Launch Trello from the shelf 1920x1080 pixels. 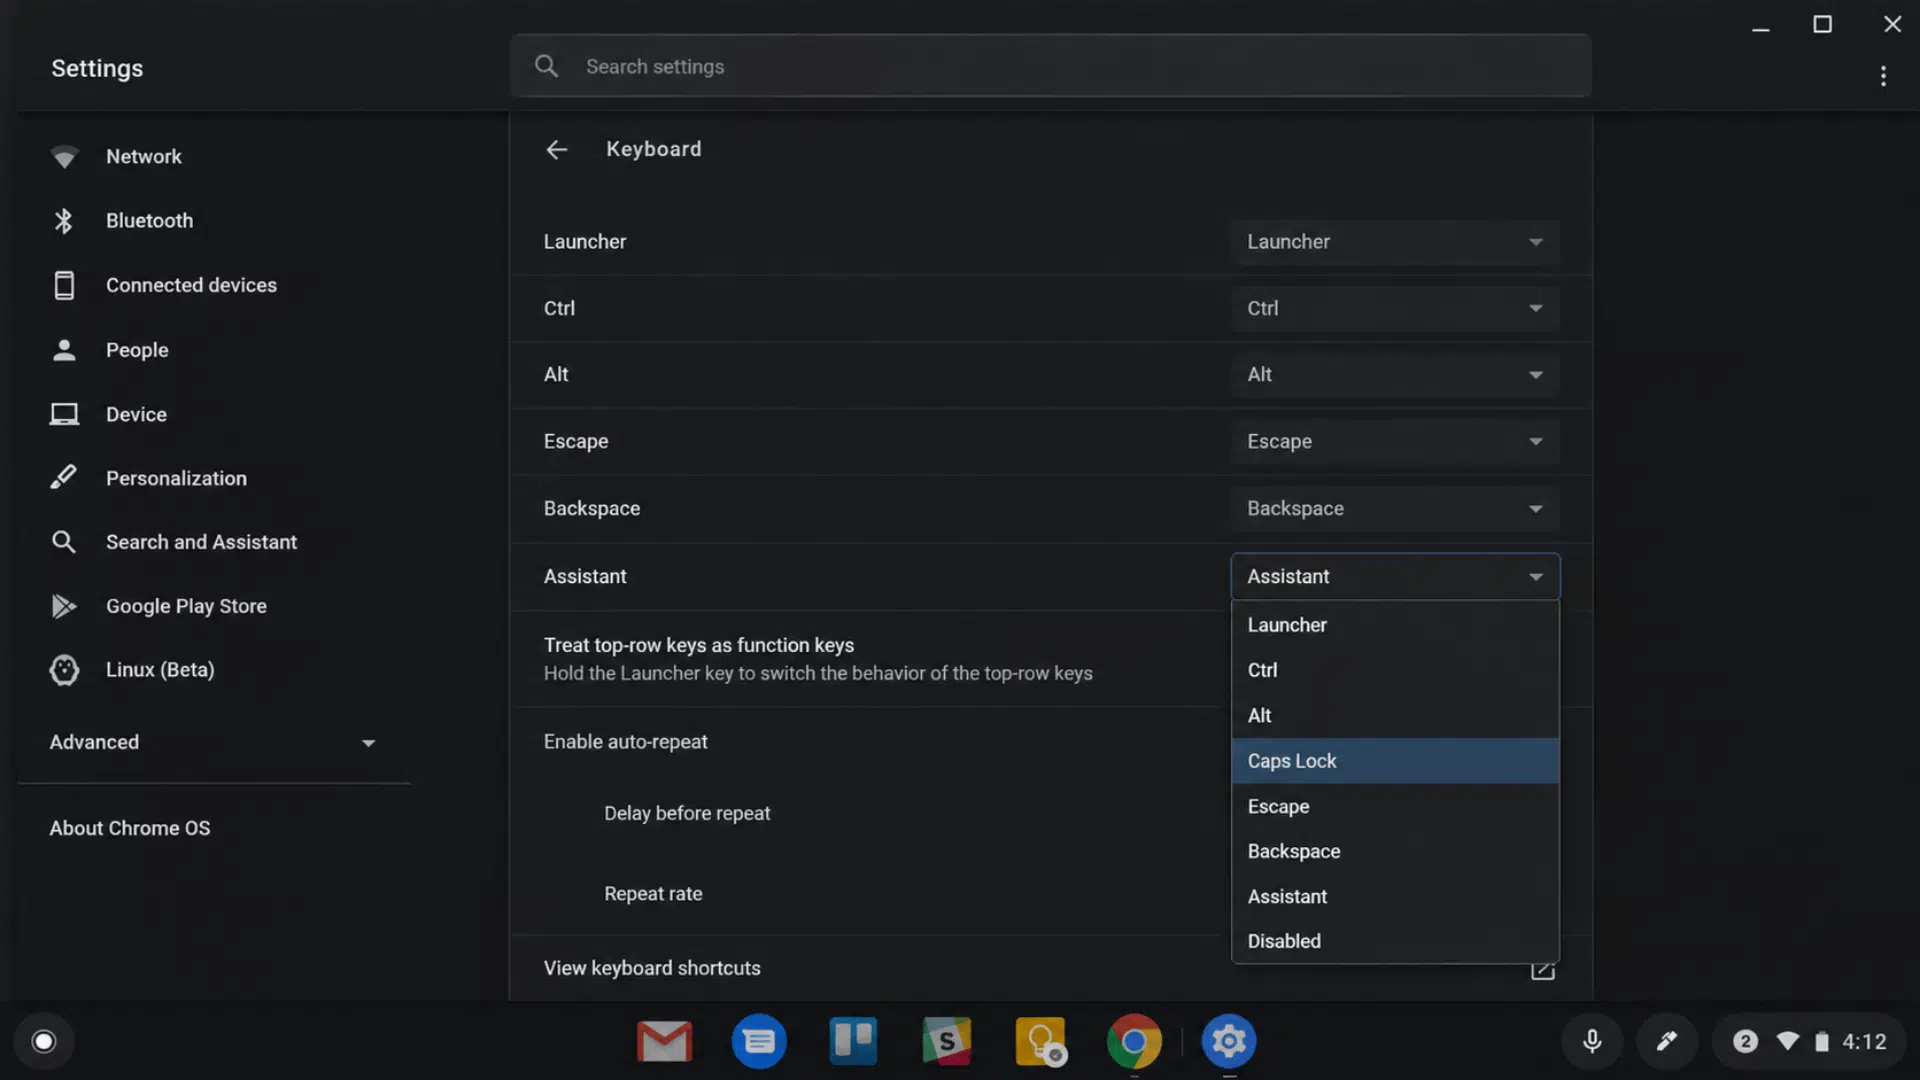(853, 1042)
